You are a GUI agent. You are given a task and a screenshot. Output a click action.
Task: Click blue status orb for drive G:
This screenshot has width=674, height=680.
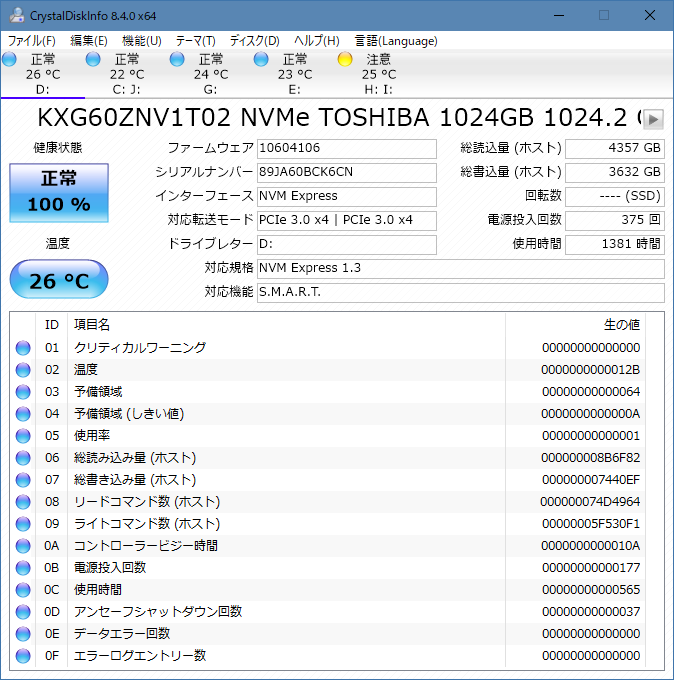tap(177, 59)
